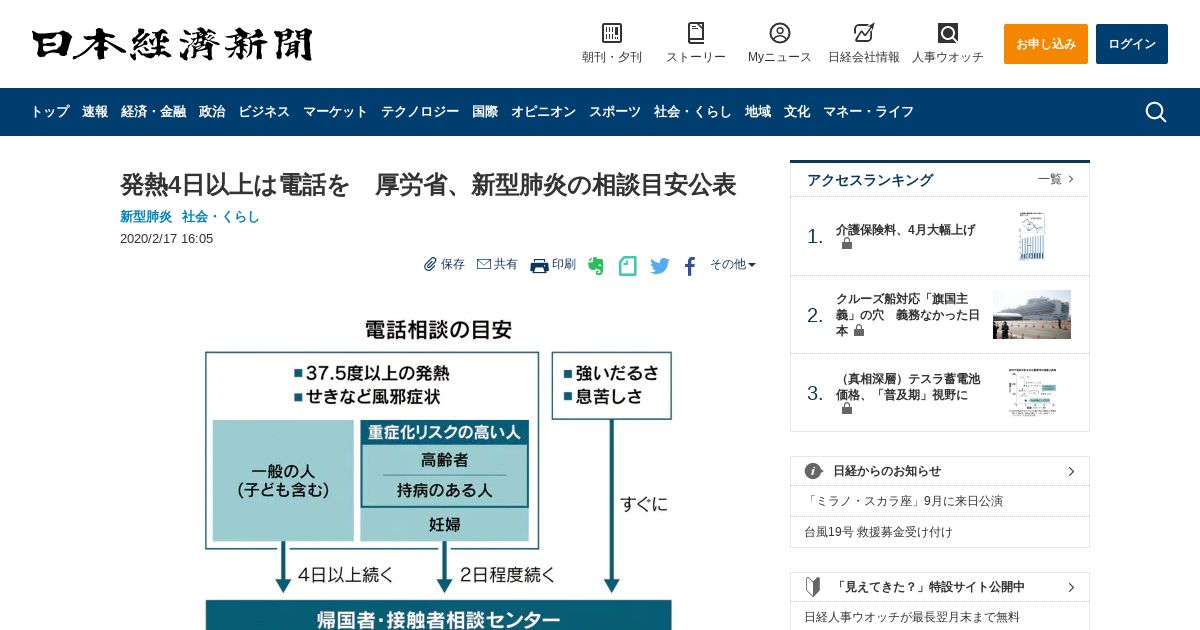Viewport: 1200px width, 630px height.
Task: Open the マーケット section
Action: pyautogui.click(x=335, y=112)
